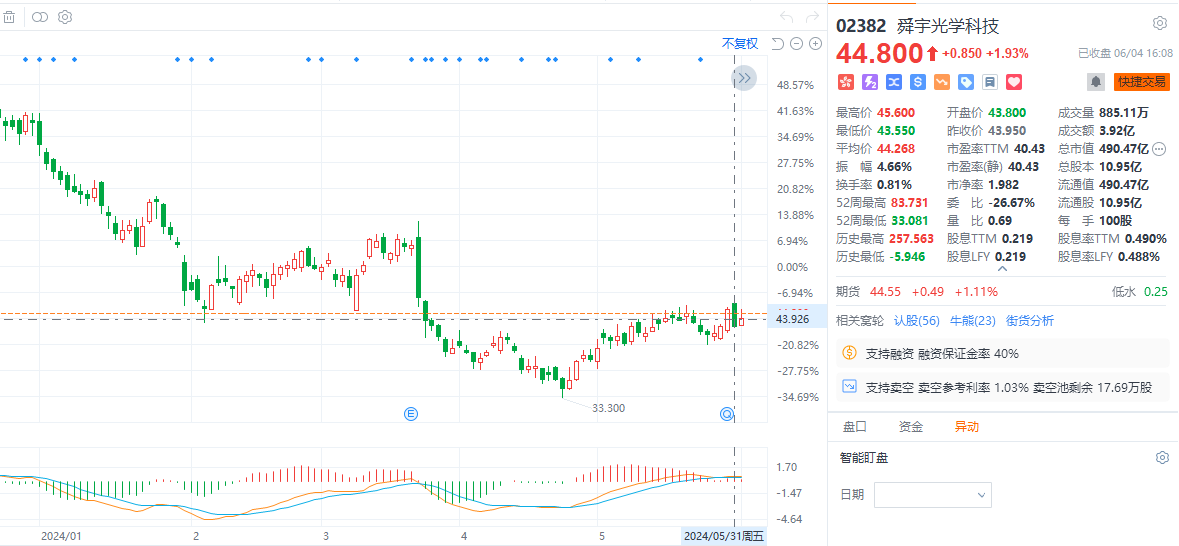Click the red heart watchlist icon
The image size is (1179, 546).
(1013, 81)
